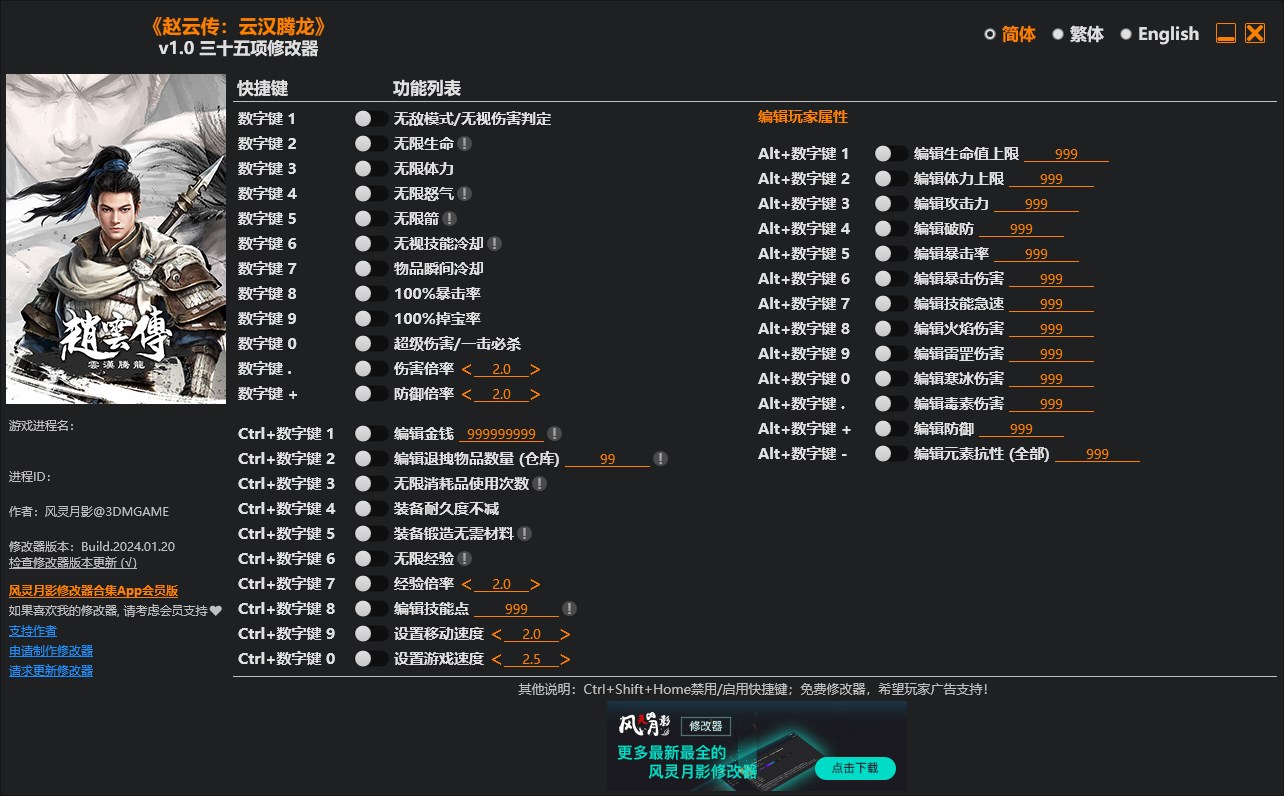The image size is (1284, 796).
Task: Enable 超级伤害/一击必杀 toggle
Action: [x=371, y=344]
